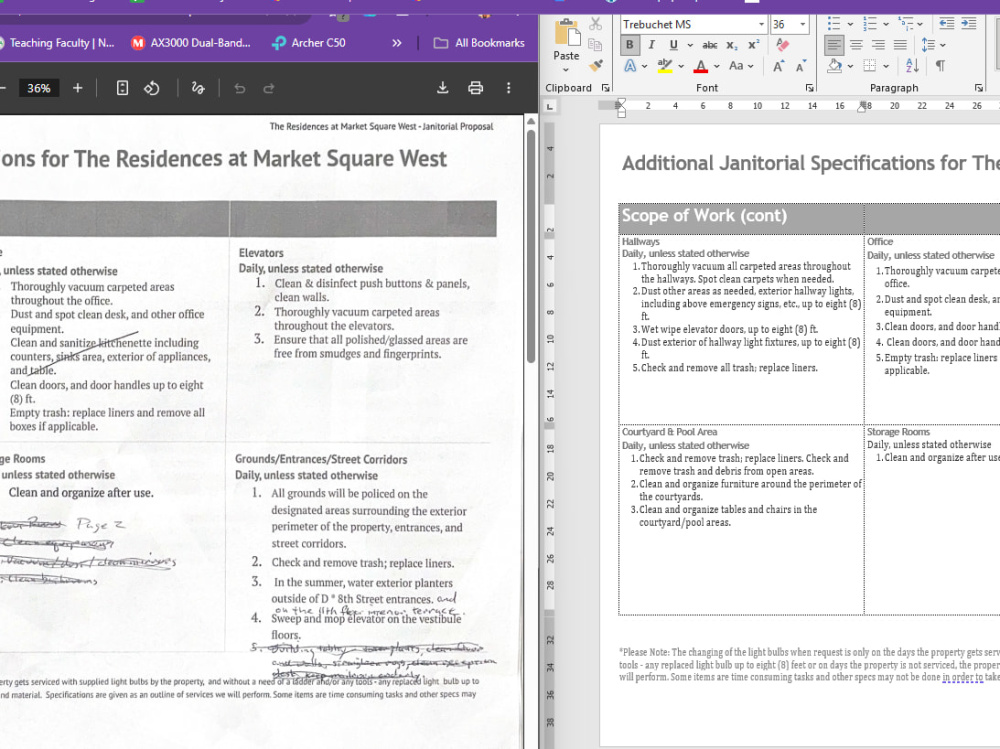This screenshot has height=749, width=1000.
Task: Apply shading paint bucket
Action: [835, 66]
